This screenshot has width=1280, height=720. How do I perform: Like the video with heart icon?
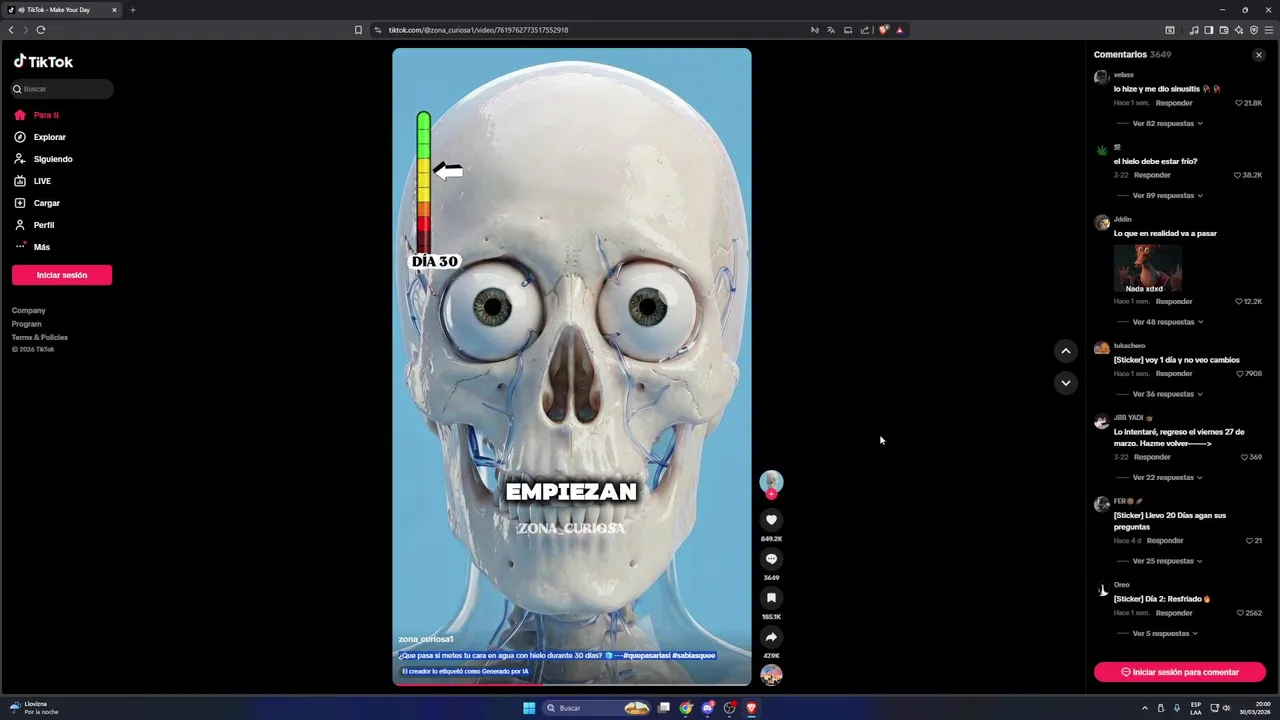point(771,520)
